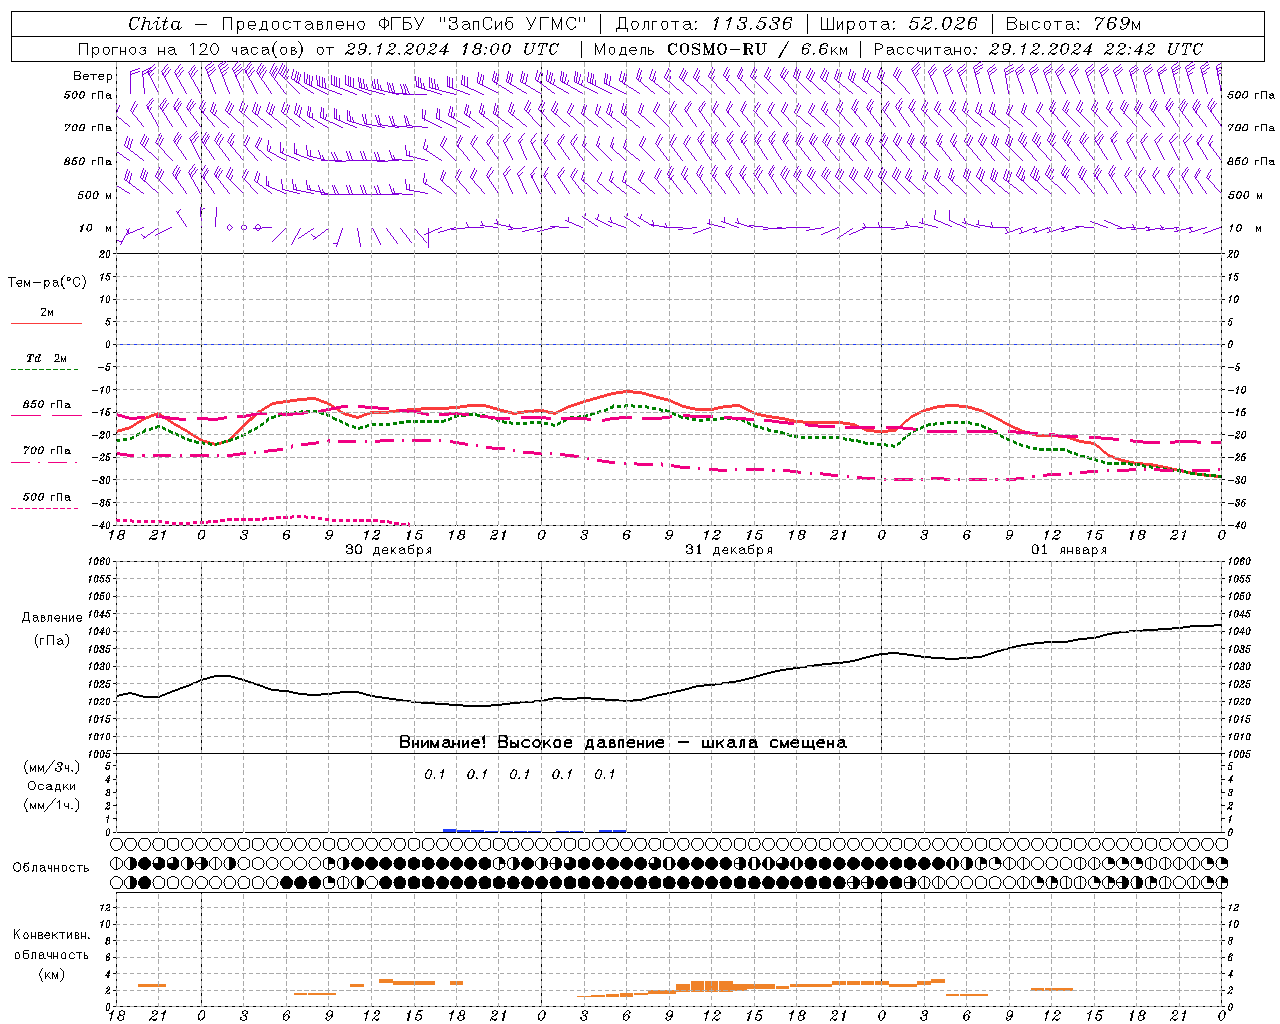Image resolution: width=1280 pixels, height=1024 pixels.
Task: Click the date label "31 декабря"
Action: point(729,550)
